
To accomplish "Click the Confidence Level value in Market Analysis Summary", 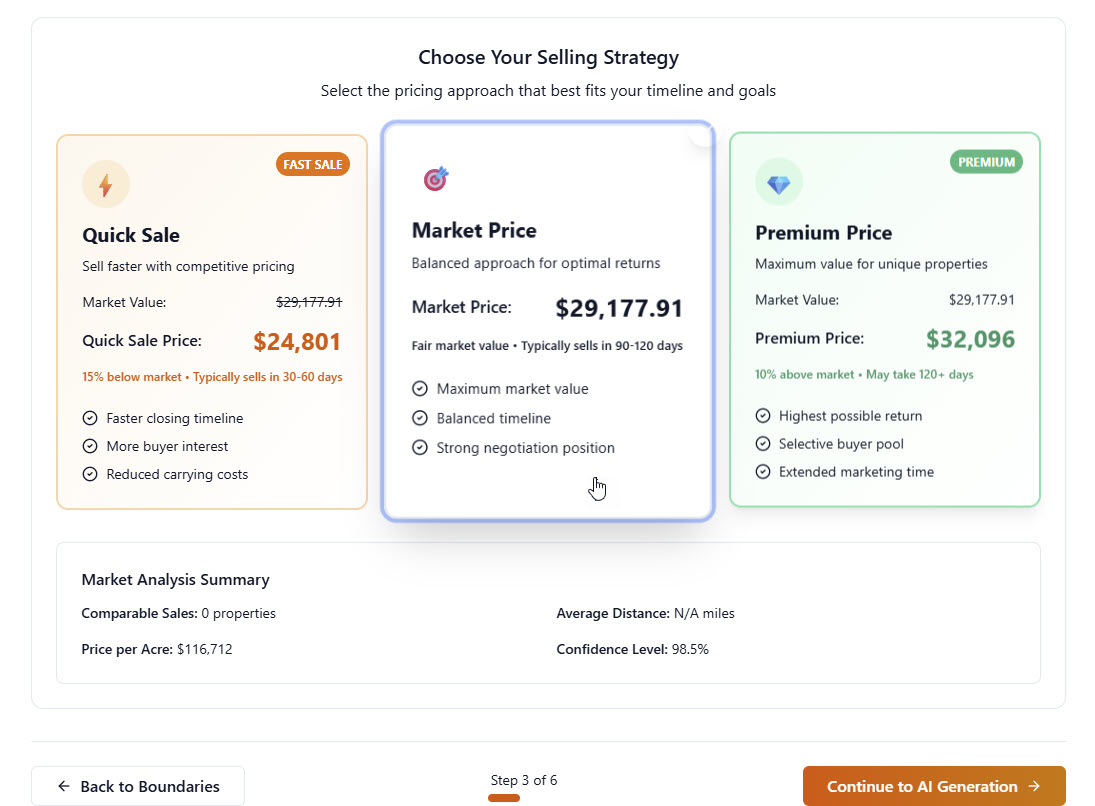I will (x=690, y=648).
